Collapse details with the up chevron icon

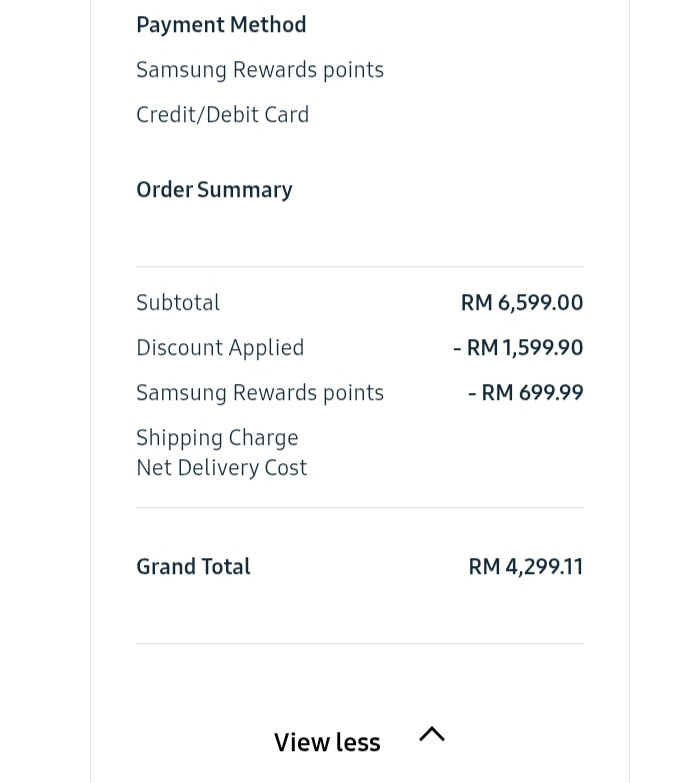tap(432, 735)
